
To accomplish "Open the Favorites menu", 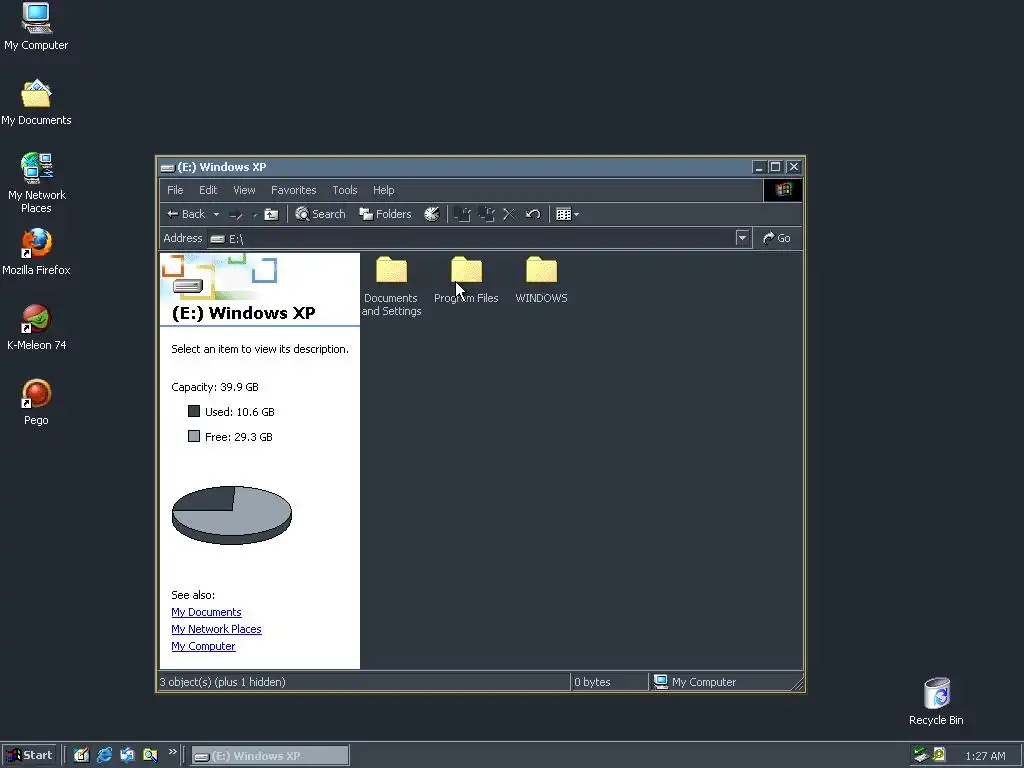I will click(x=293, y=190).
